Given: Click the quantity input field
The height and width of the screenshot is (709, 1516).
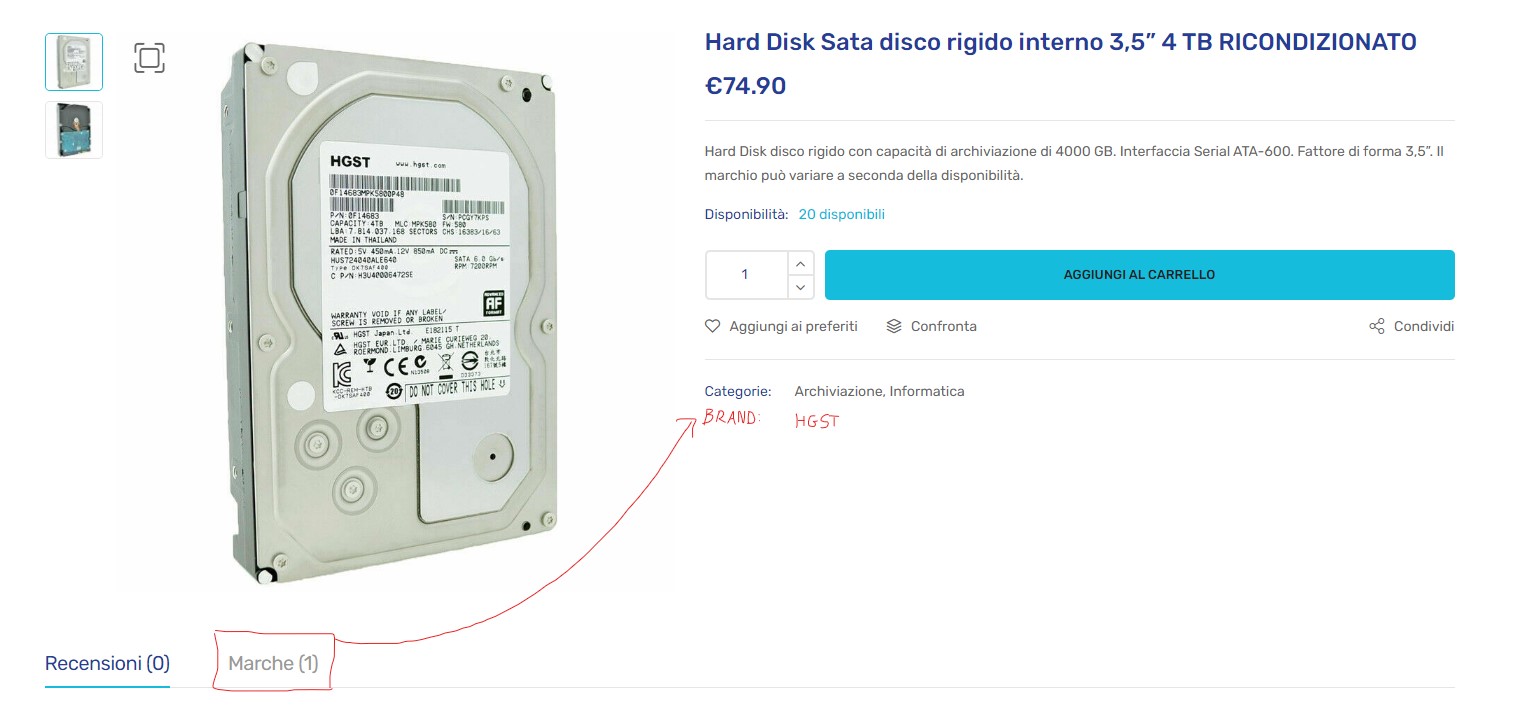Looking at the screenshot, I should [x=746, y=275].
